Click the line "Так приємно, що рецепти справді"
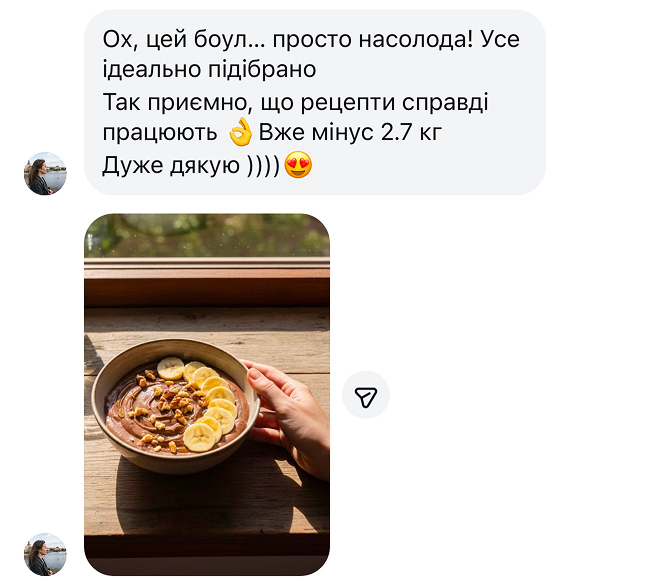The height and width of the screenshot is (581, 645). pos(295,102)
